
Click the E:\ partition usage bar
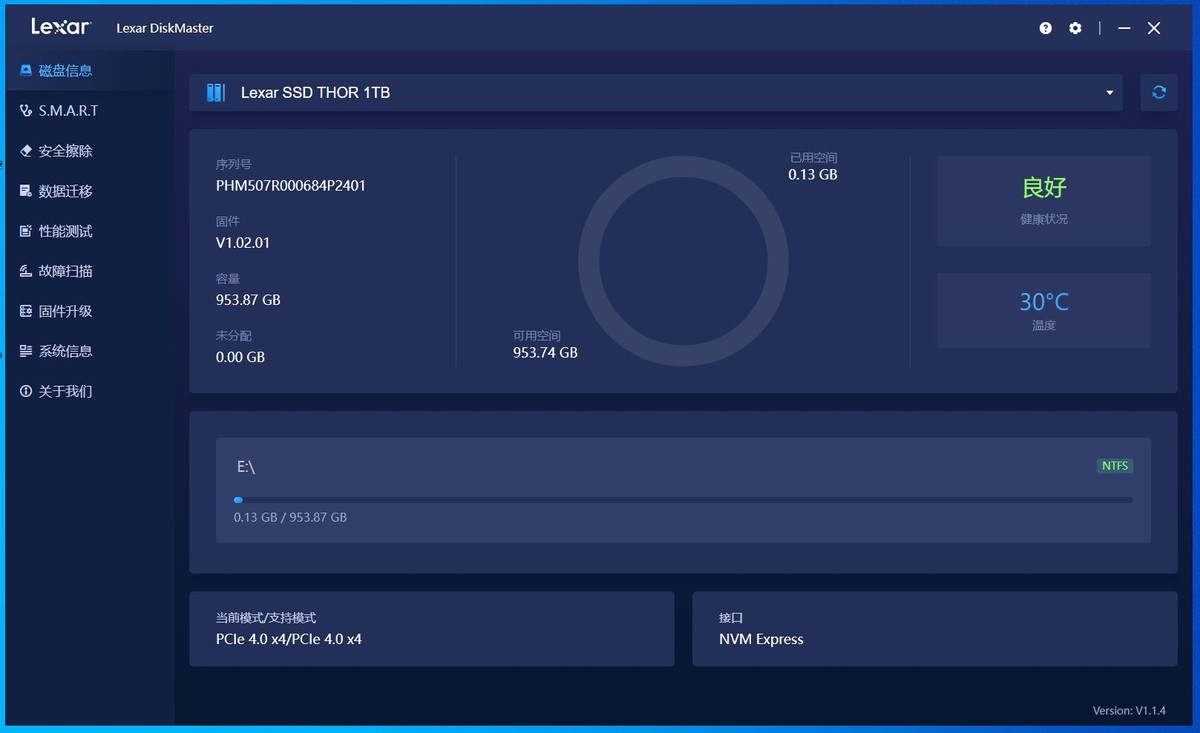683,500
